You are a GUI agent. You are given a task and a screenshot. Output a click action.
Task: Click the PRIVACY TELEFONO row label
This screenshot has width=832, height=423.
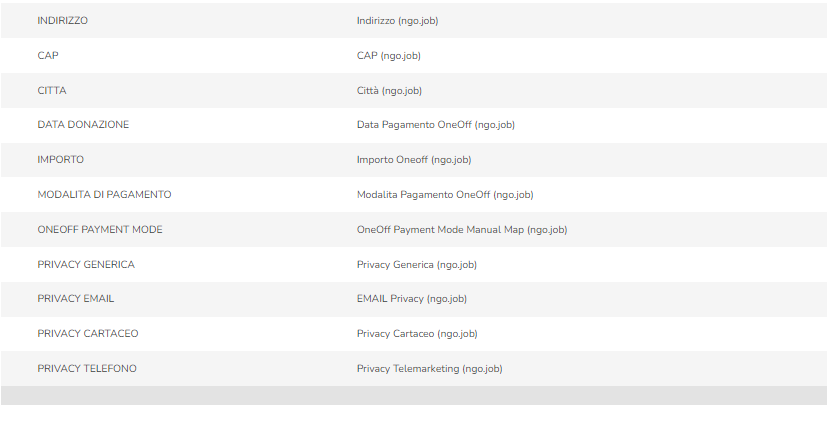87,369
